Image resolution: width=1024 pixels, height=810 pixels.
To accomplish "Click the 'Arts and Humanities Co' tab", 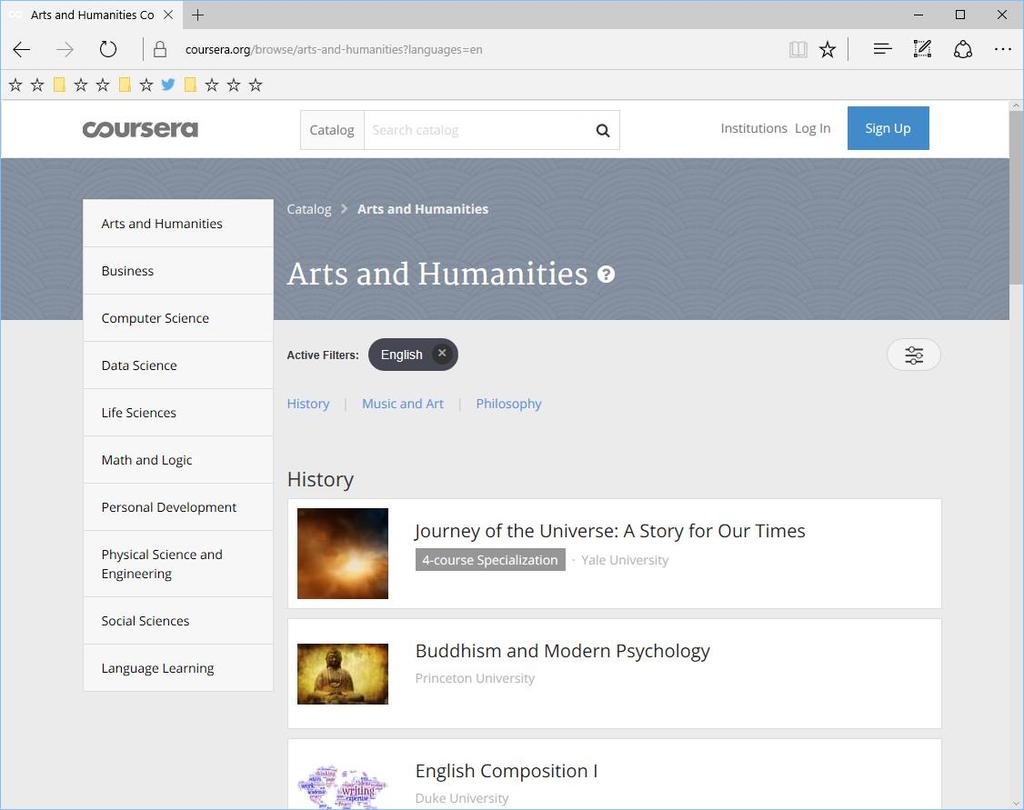I will coord(92,14).
